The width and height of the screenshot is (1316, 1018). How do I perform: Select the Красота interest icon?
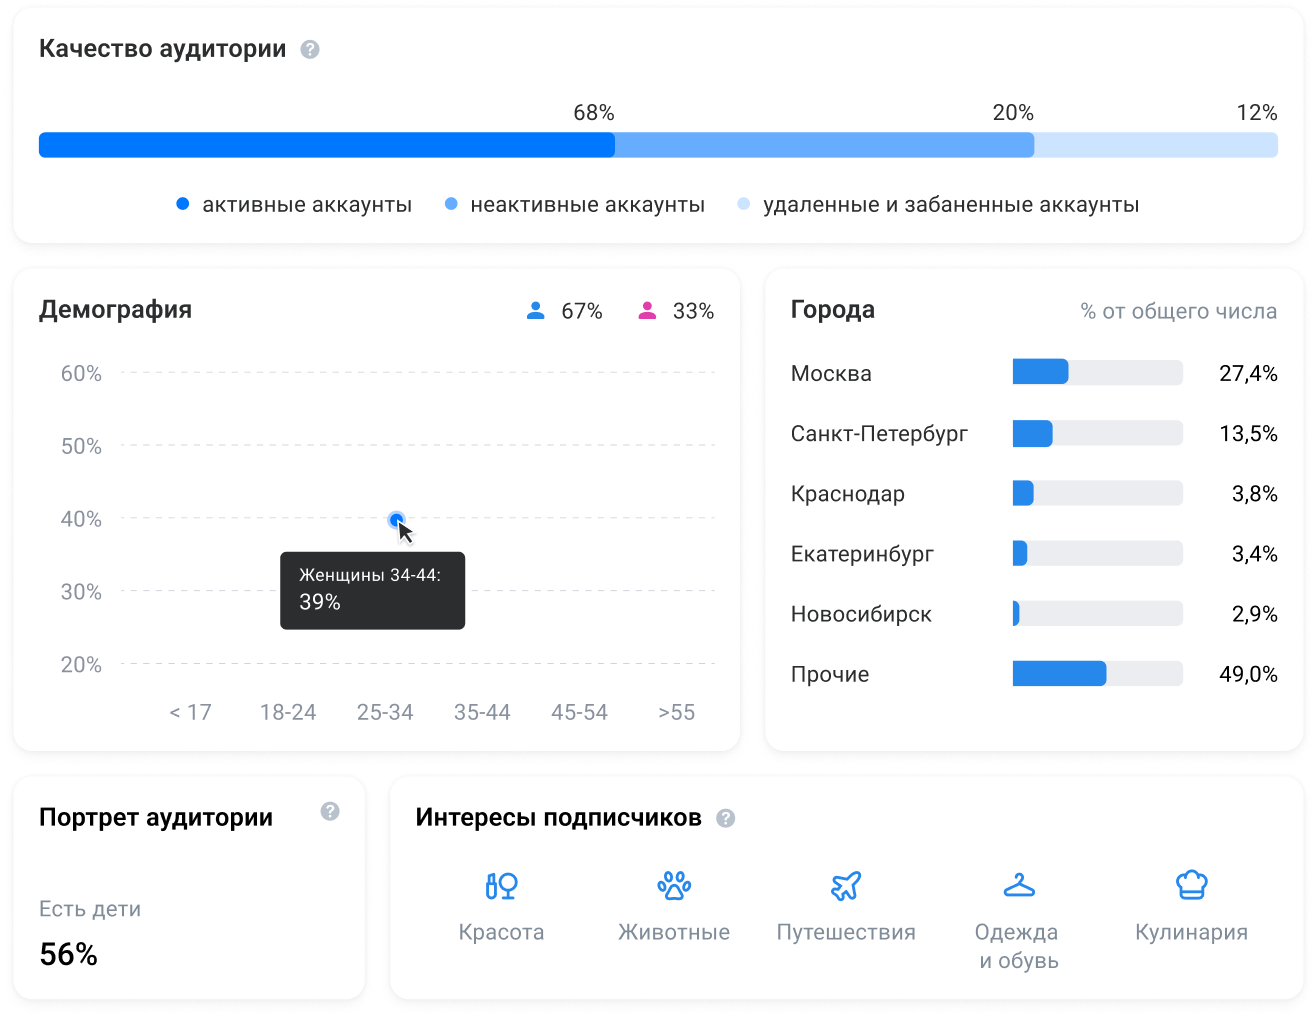pos(501,886)
